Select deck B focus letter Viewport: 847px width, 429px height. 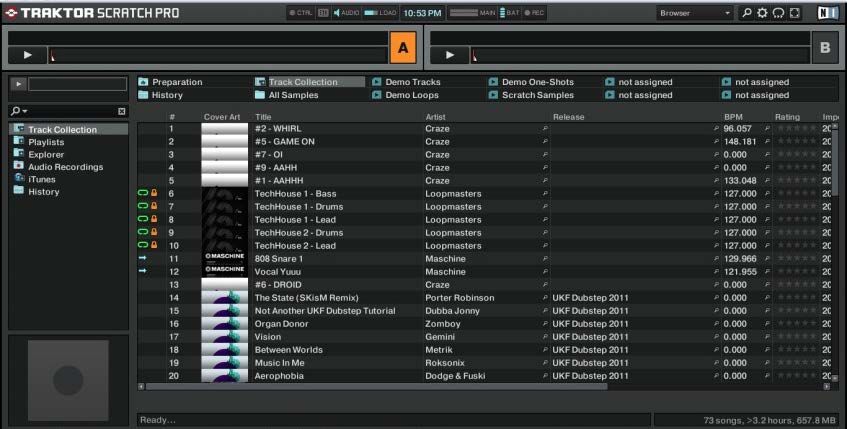pyautogui.click(x=825, y=48)
